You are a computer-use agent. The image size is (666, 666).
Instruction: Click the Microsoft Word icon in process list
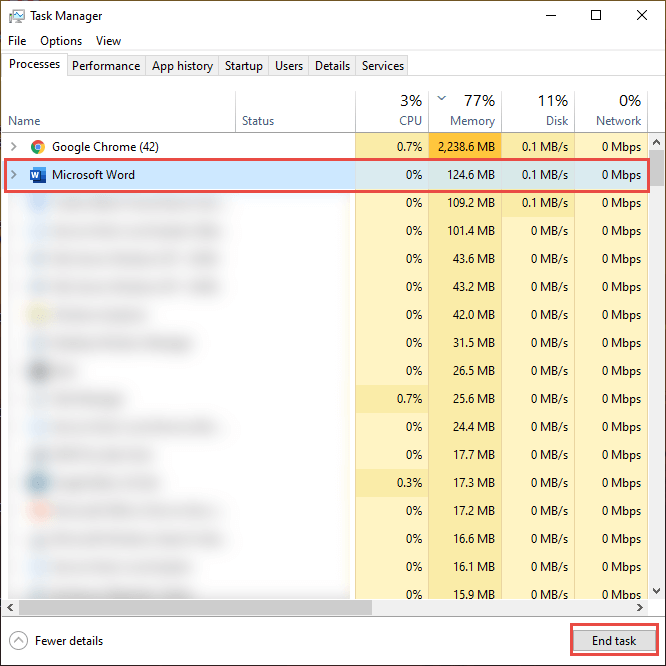[x=38, y=175]
